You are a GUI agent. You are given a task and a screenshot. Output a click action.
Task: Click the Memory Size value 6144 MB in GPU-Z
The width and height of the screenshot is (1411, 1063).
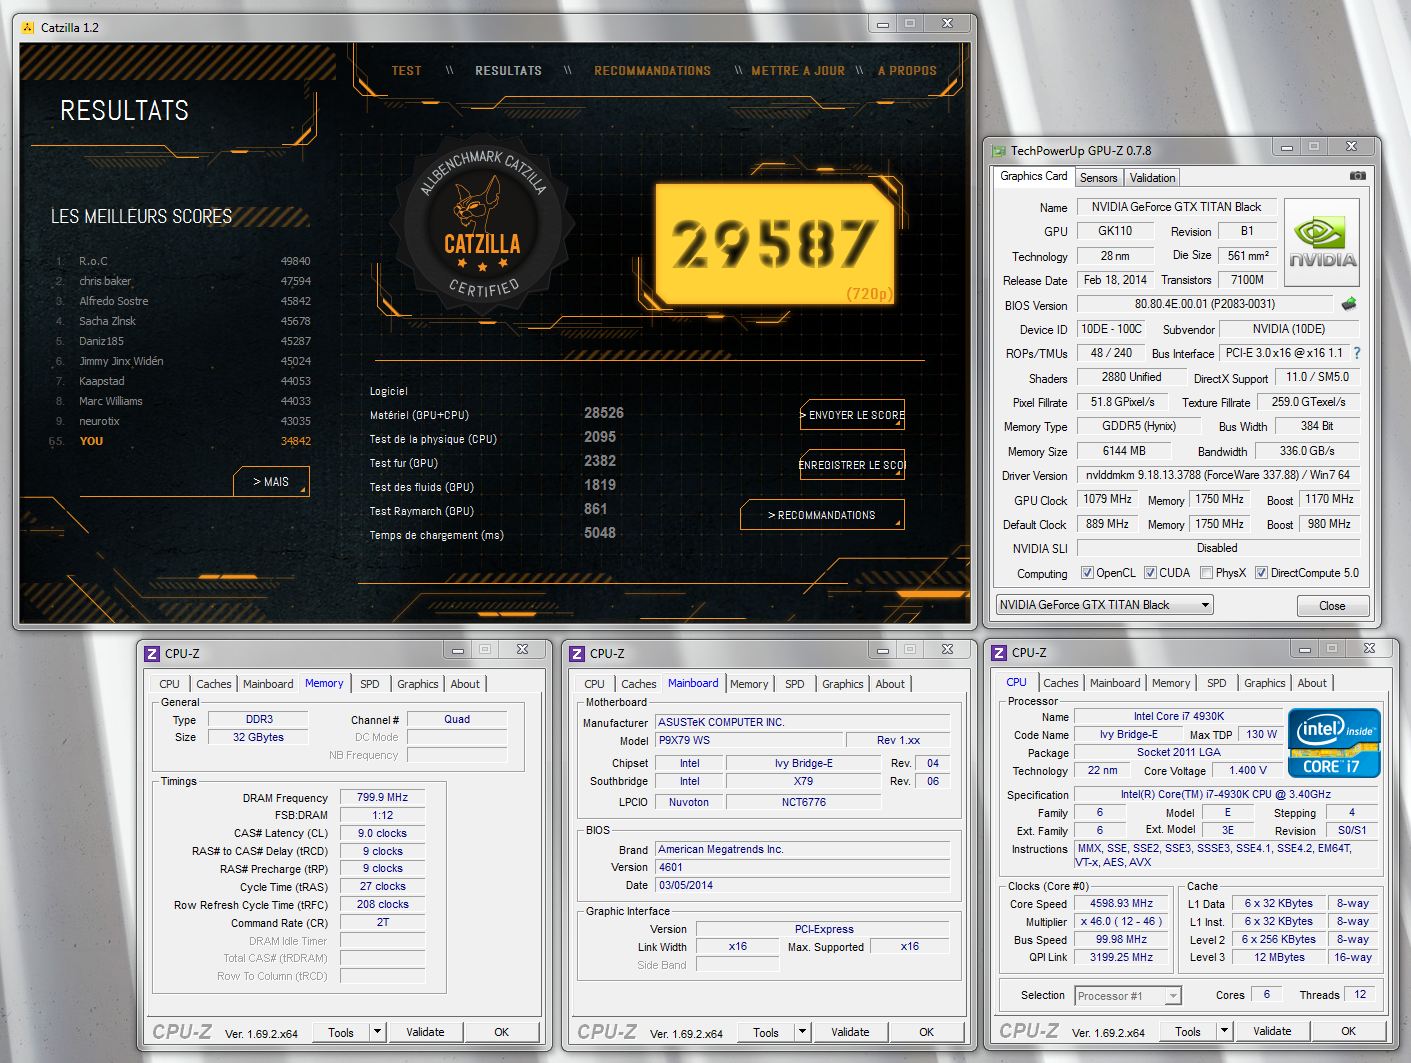pyautogui.click(x=1123, y=451)
